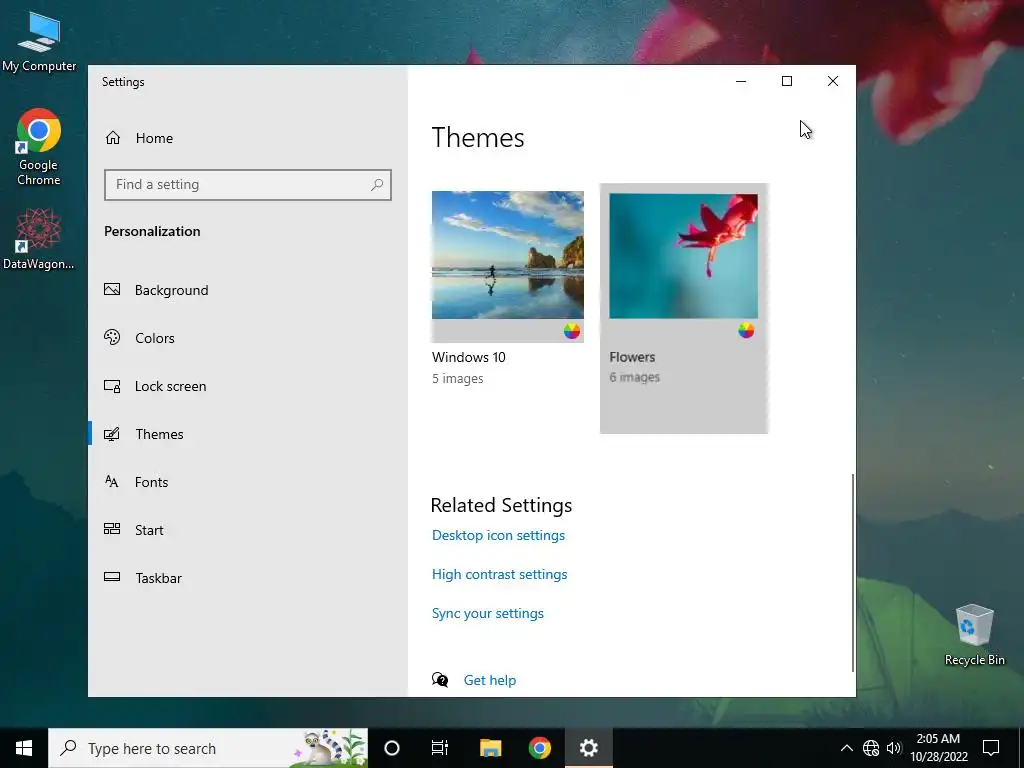Image resolution: width=1024 pixels, height=768 pixels.
Task: Click the Settings gear in taskbar
Action: click(x=588, y=748)
